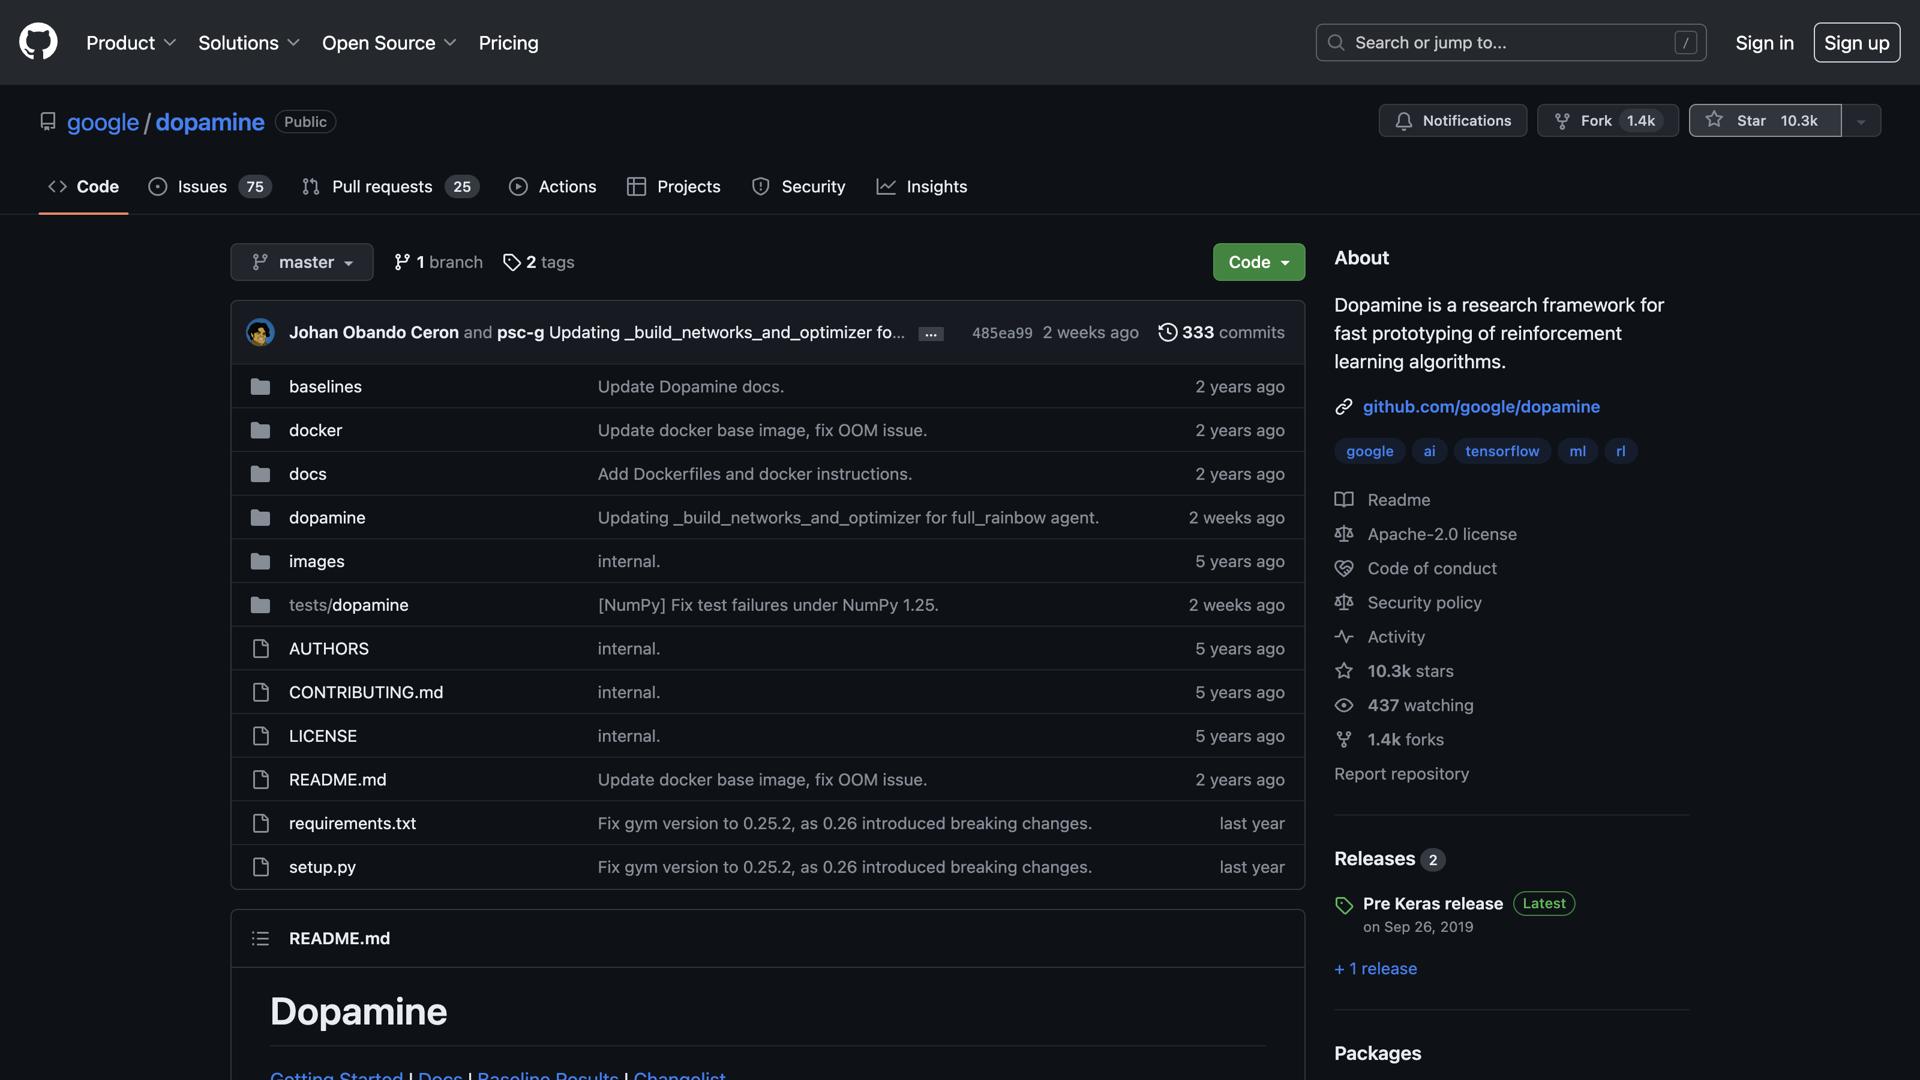Click the setup.py file icon
The height and width of the screenshot is (1080, 1920).
pos(260,867)
